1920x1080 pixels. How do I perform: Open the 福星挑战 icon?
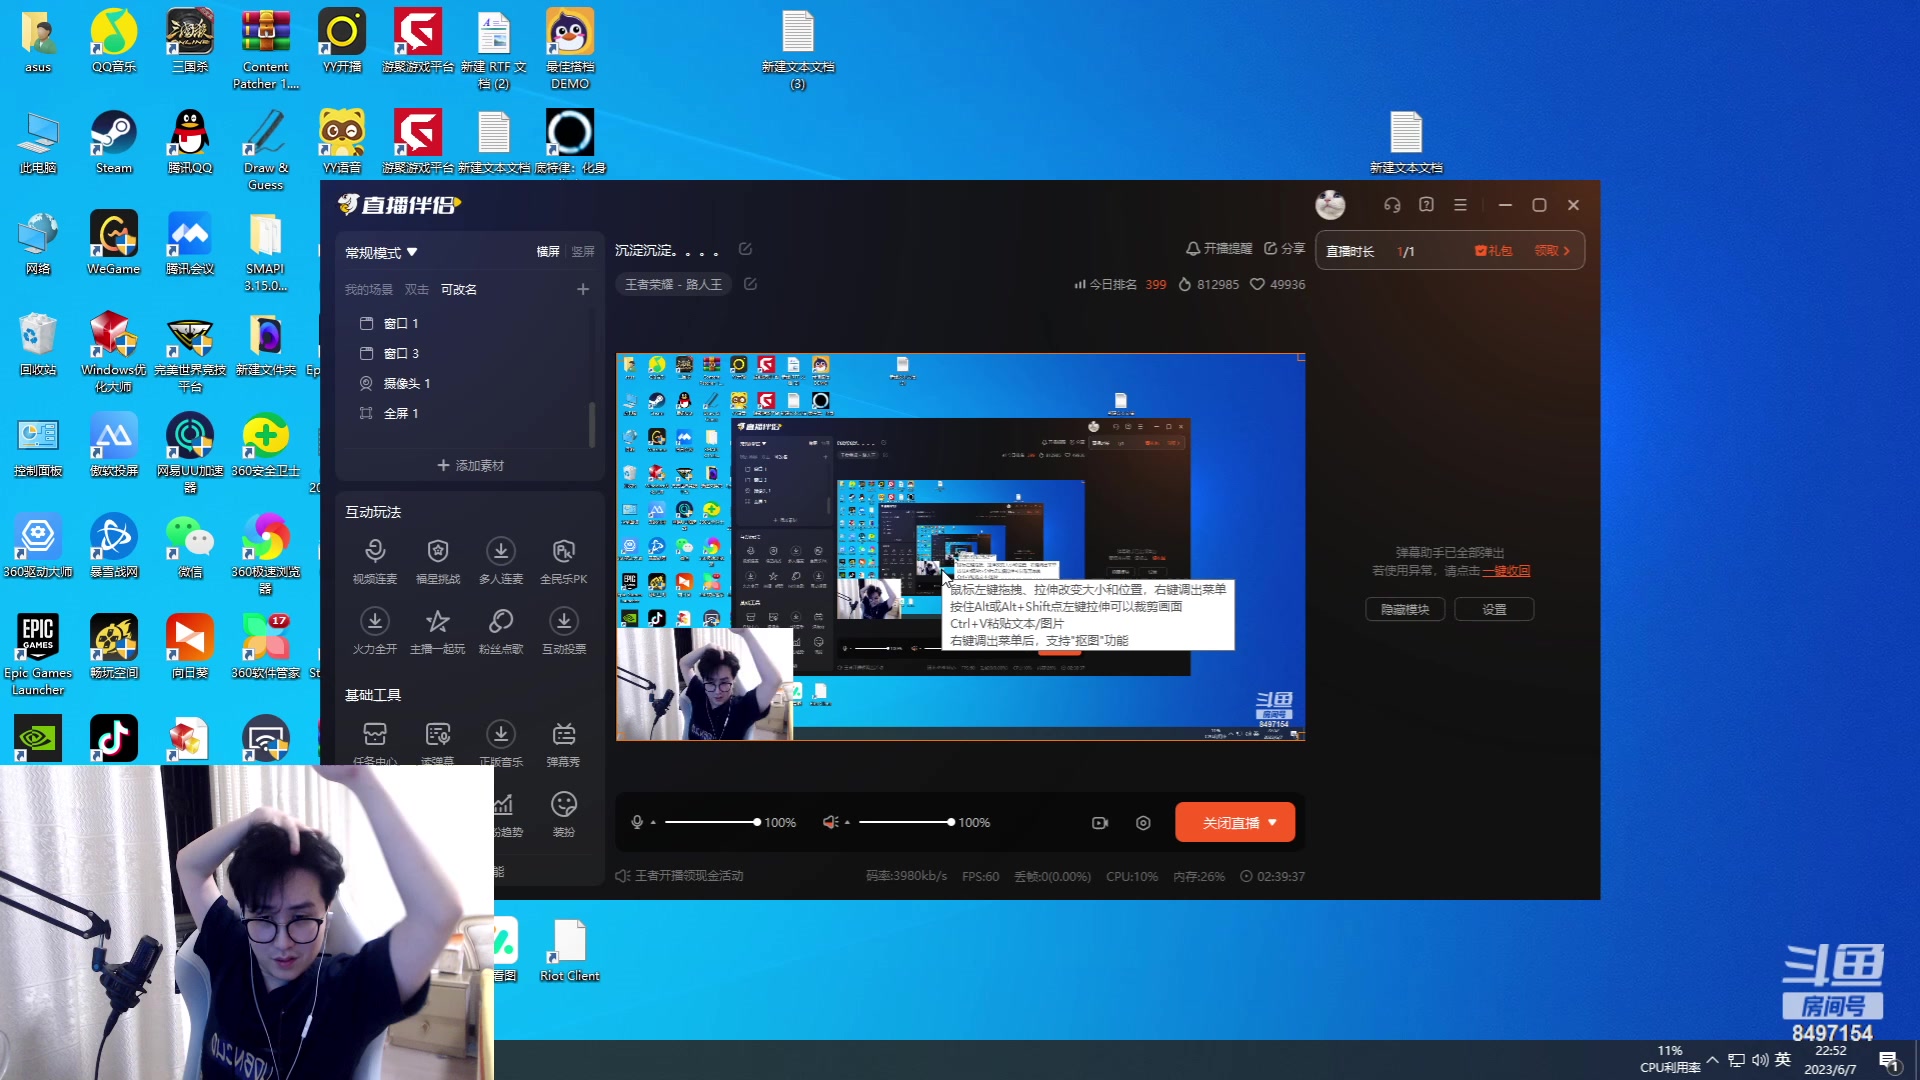438,552
